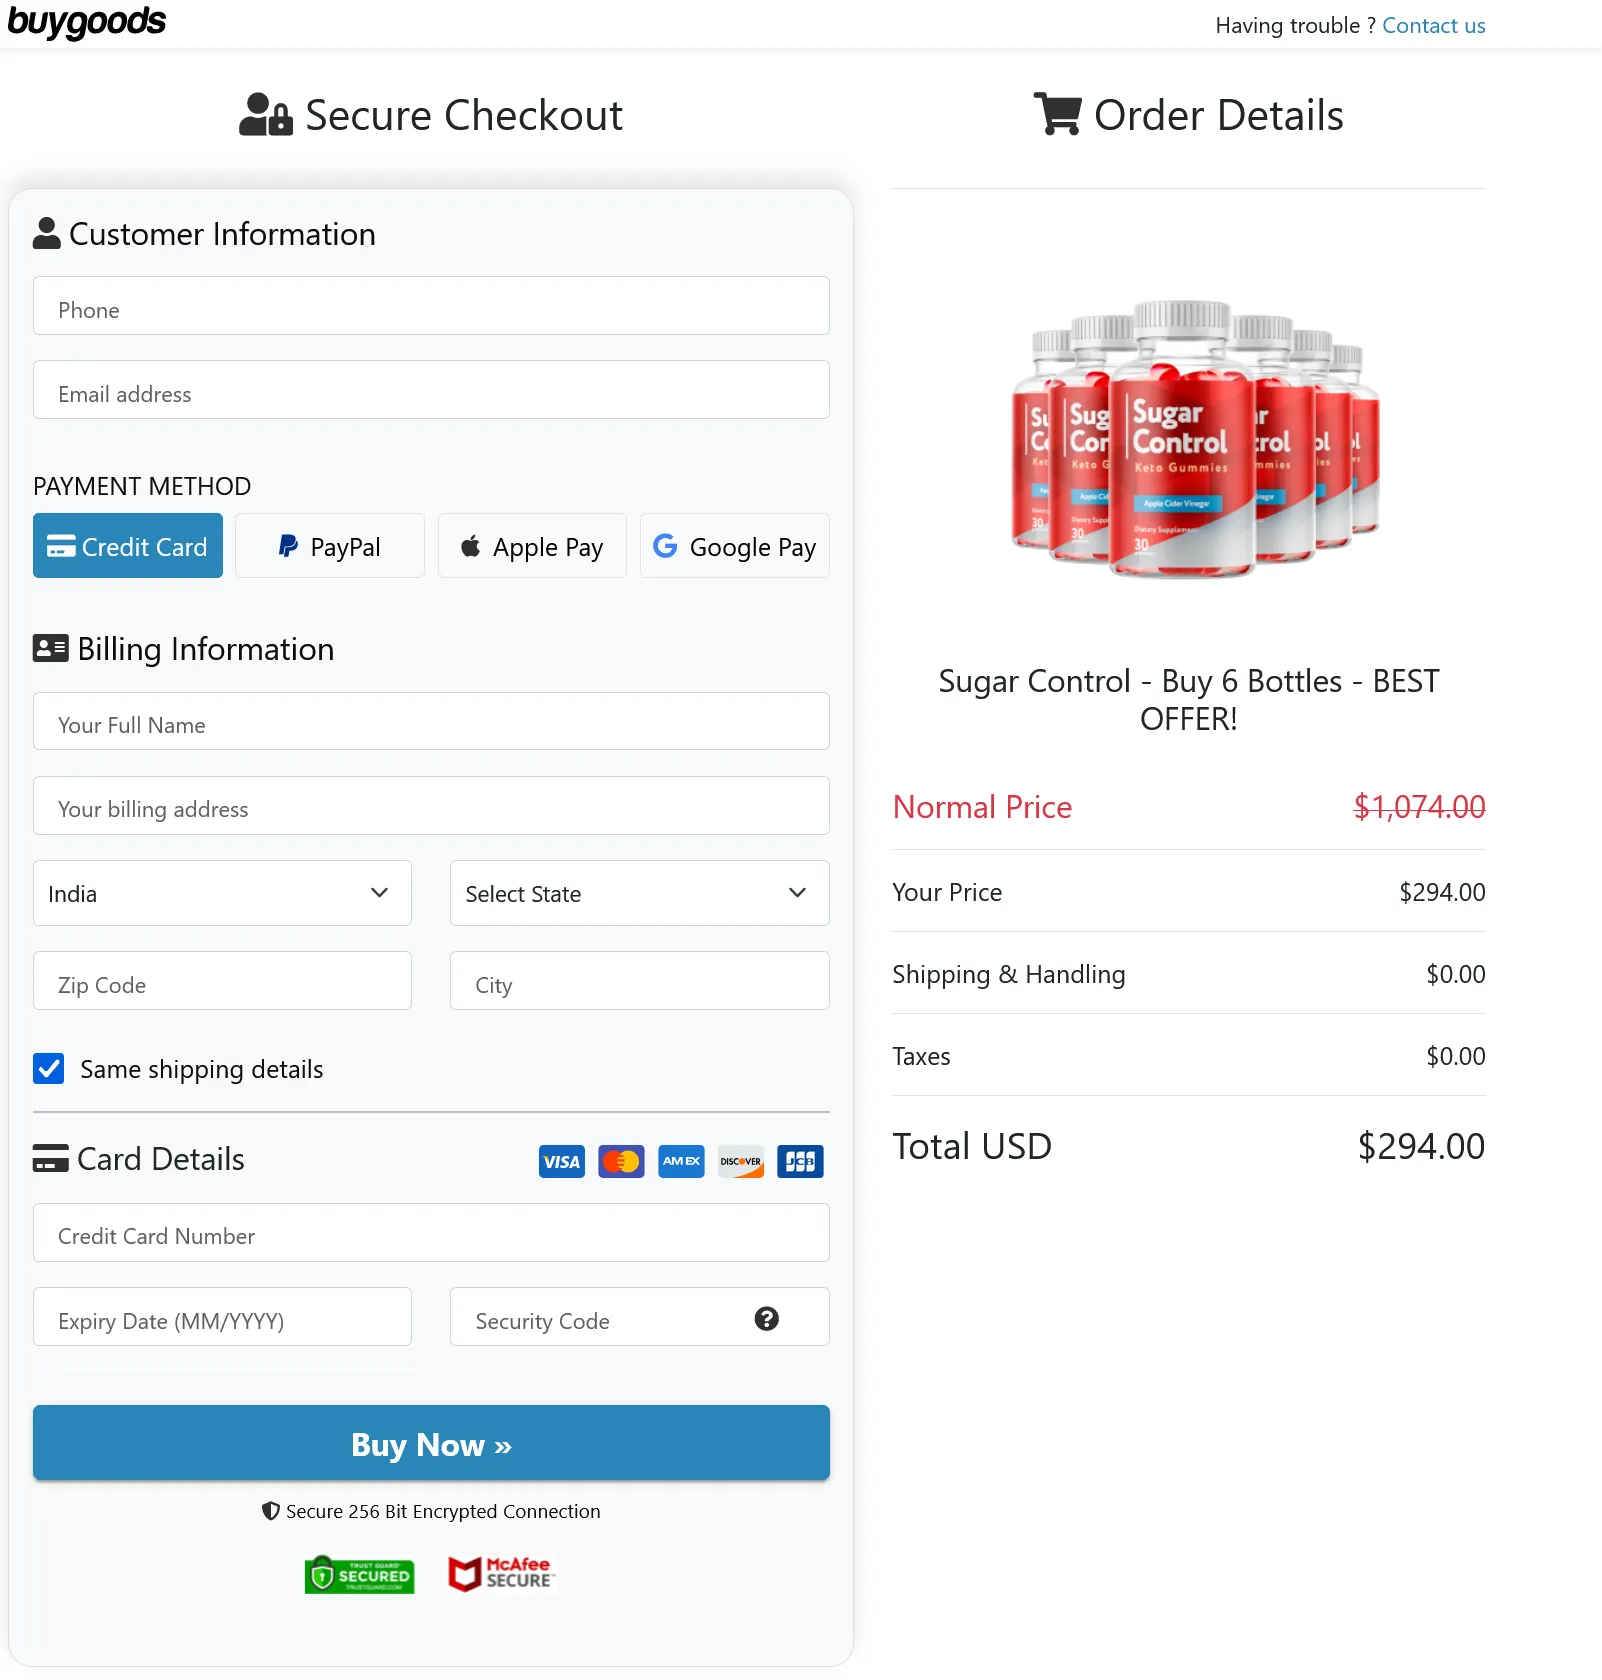The image size is (1602, 1680).
Task: Click the McAfee Secure badge
Action: 500,1574
